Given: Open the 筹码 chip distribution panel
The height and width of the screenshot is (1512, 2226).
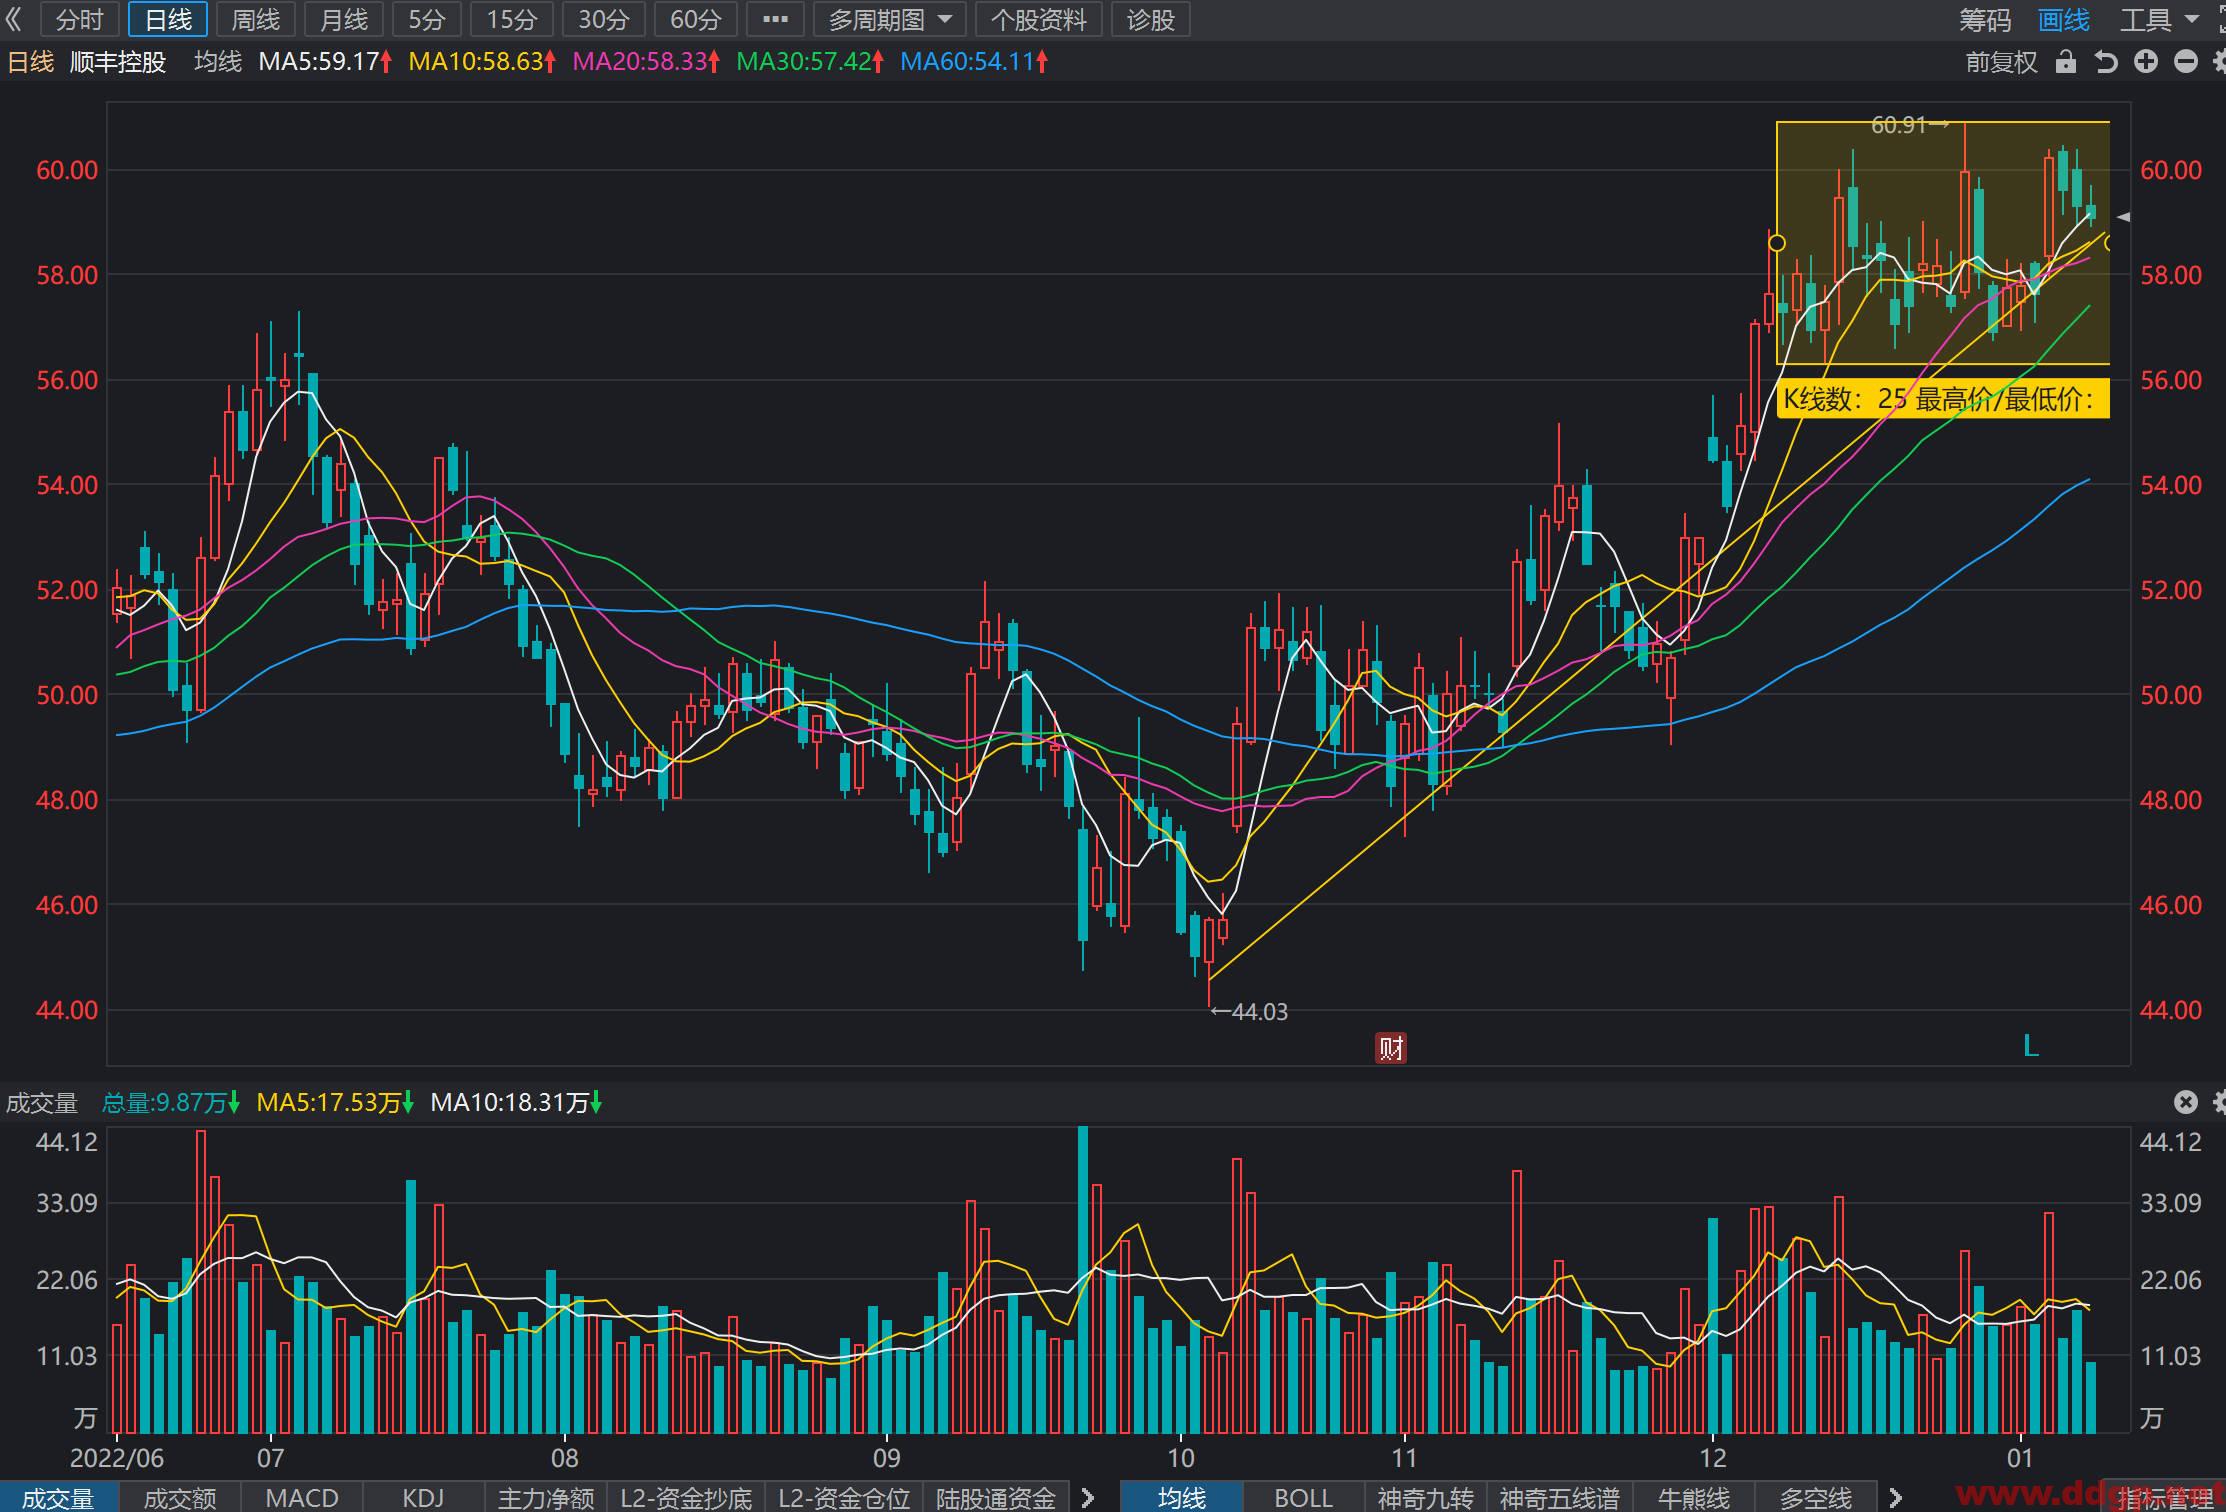Looking at the screenshot, I should 1984,19.
